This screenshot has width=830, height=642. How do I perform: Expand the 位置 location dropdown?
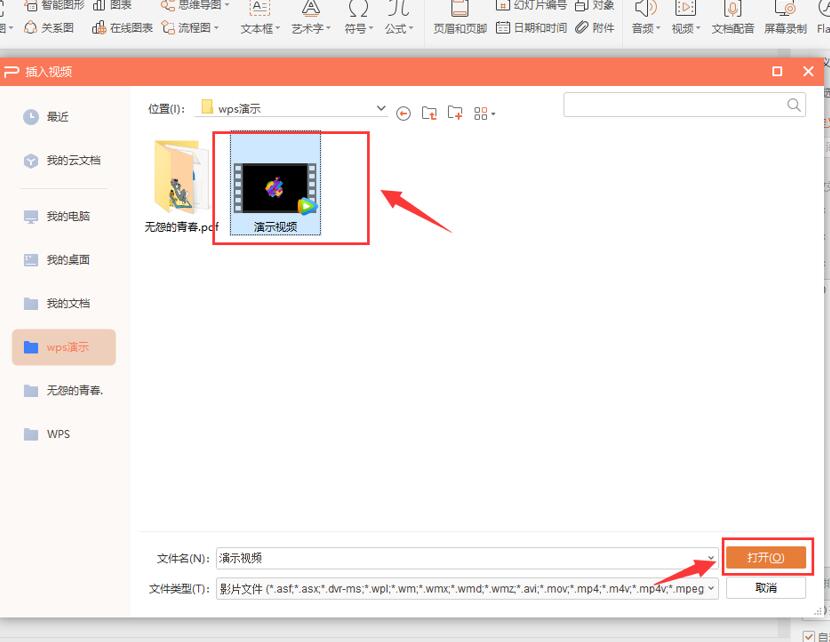point(381,107)
